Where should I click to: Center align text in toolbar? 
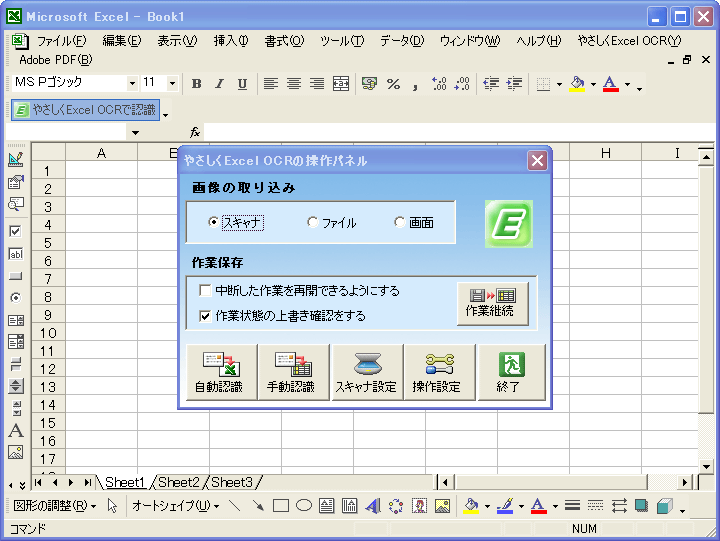coord(294,84)
